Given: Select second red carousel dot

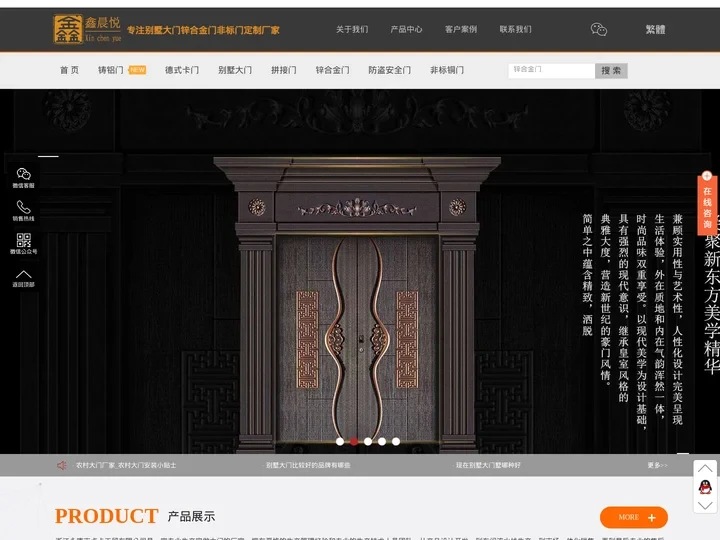Looking at the screenshot, I should tap(354, 441).
